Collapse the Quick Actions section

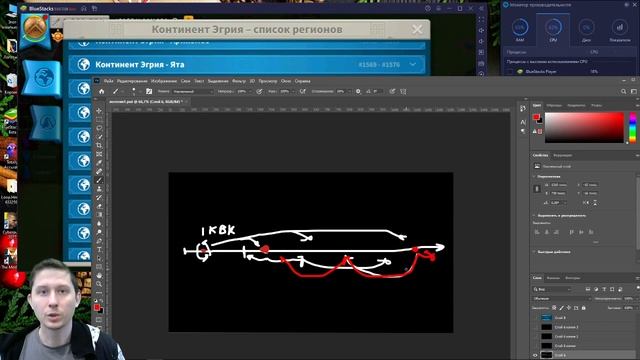click(534, 252)
